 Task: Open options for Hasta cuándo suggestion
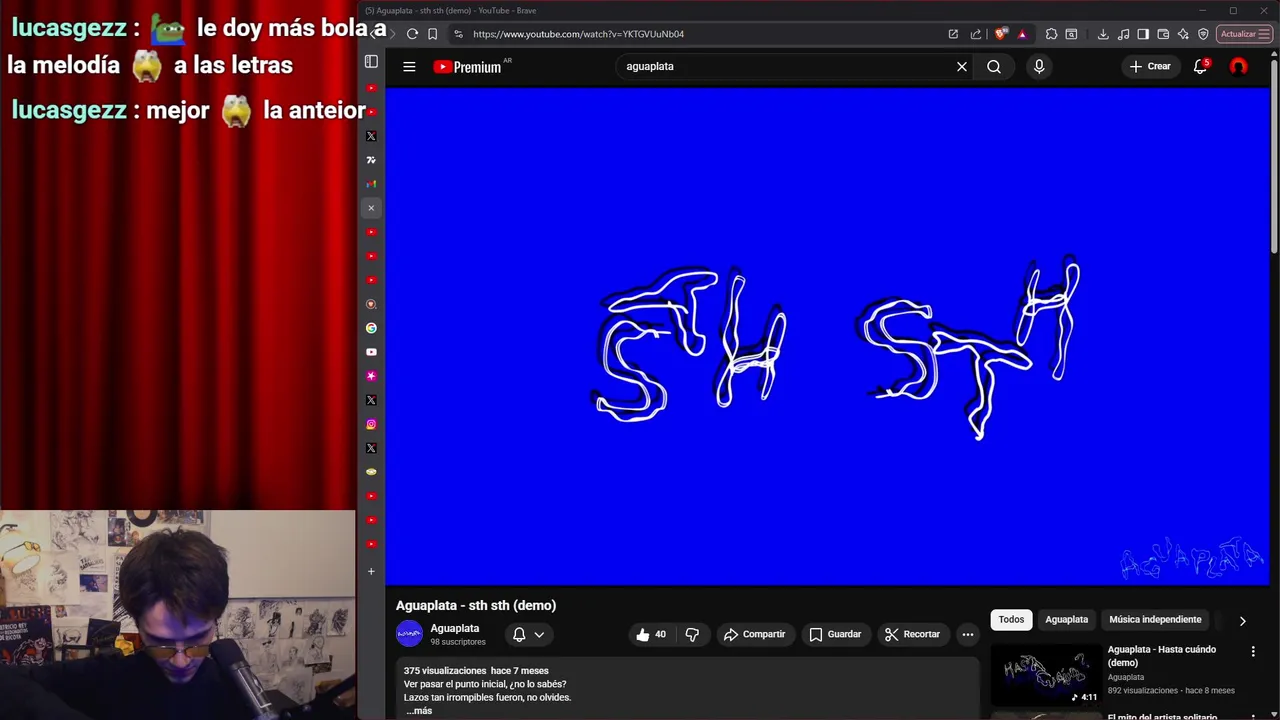click(1253, 651)
